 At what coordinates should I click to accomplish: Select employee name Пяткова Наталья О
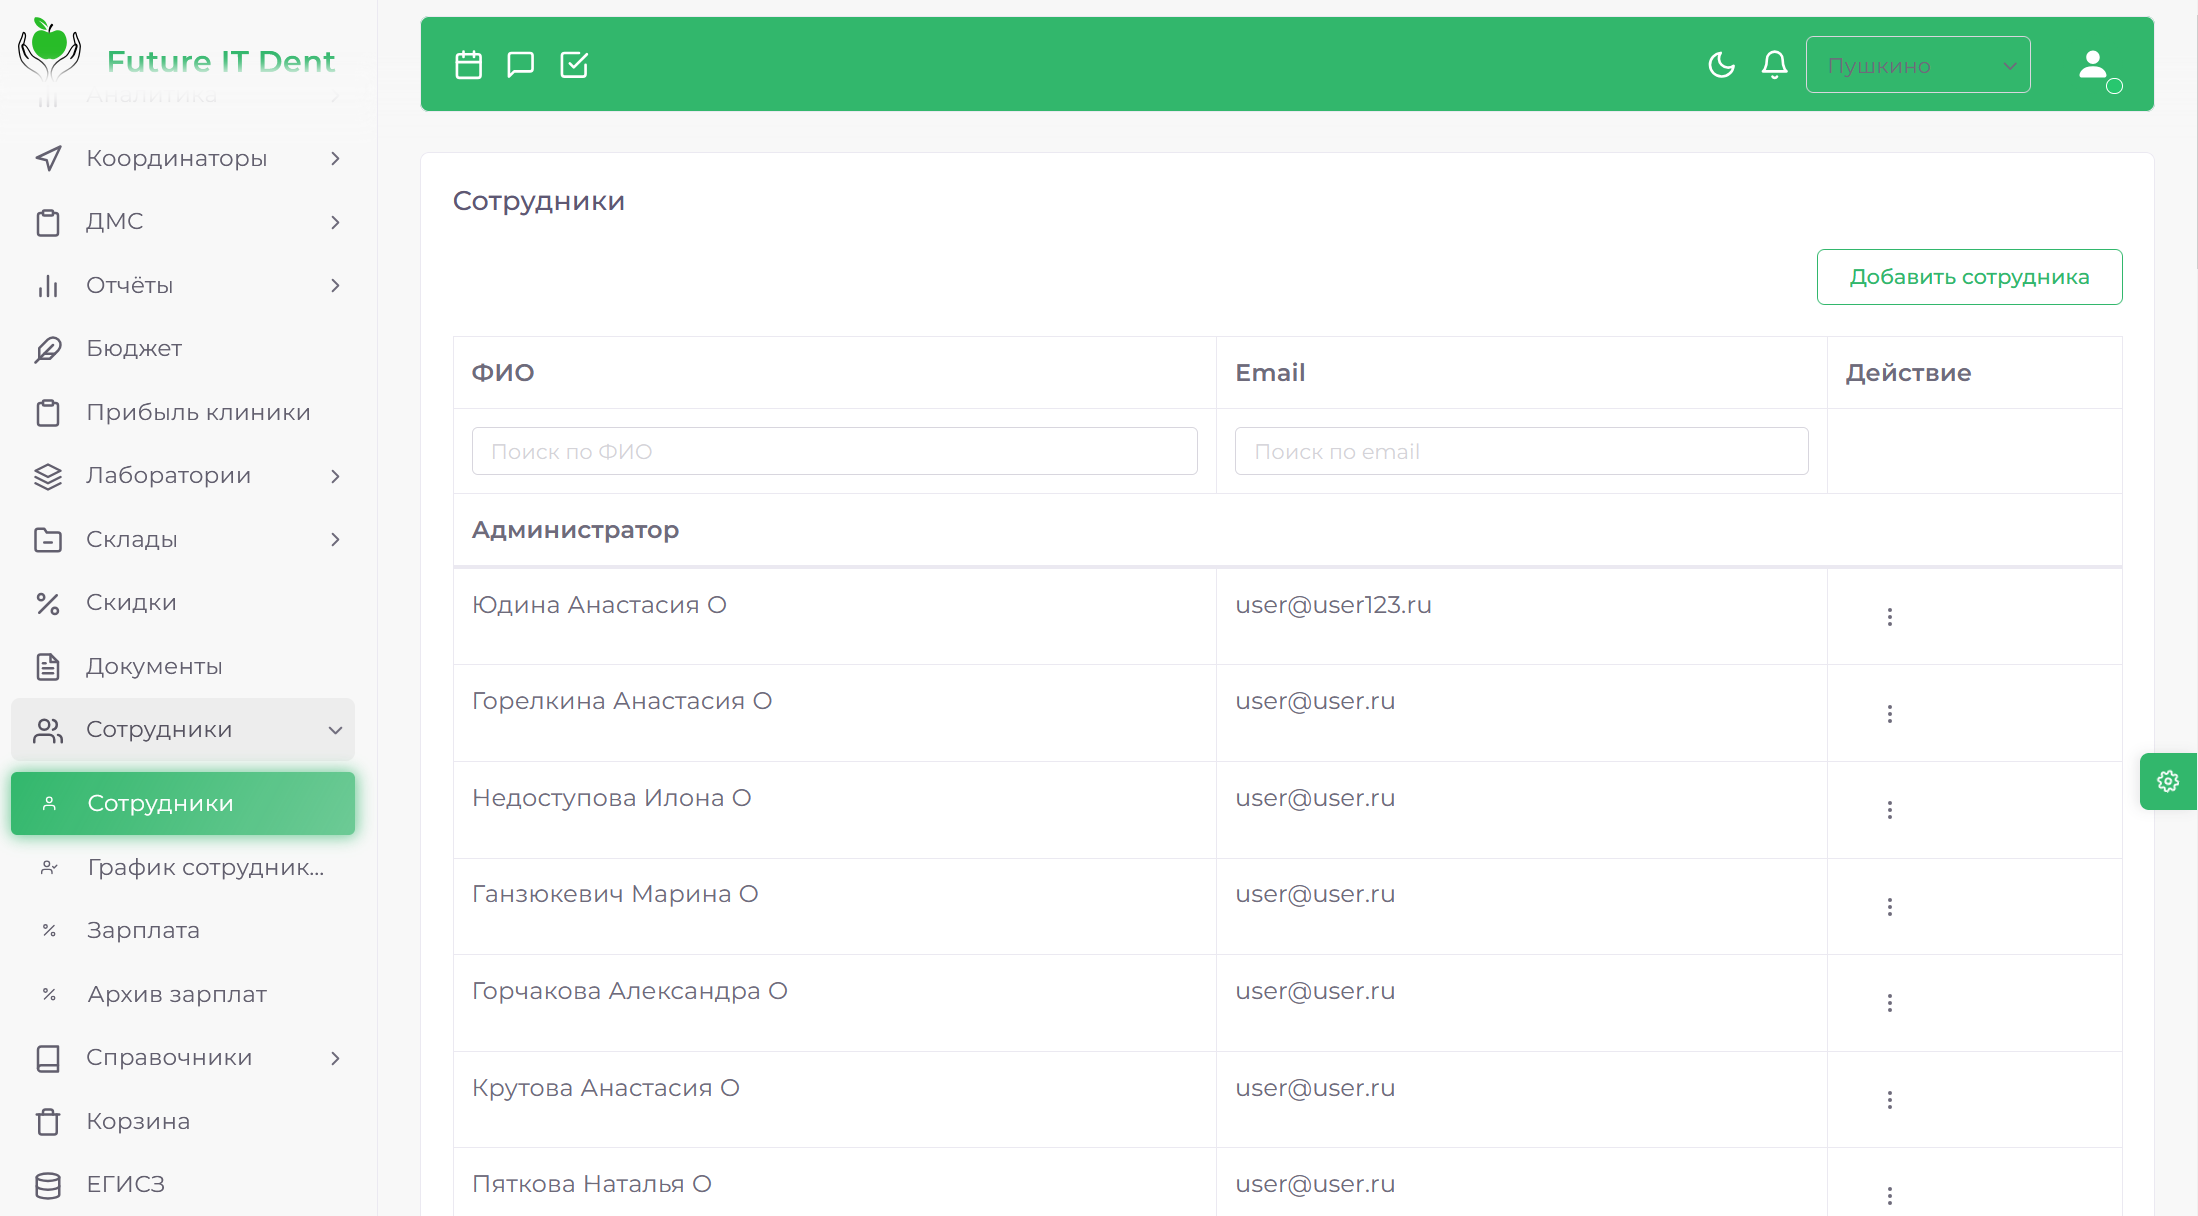[592, 1184]
